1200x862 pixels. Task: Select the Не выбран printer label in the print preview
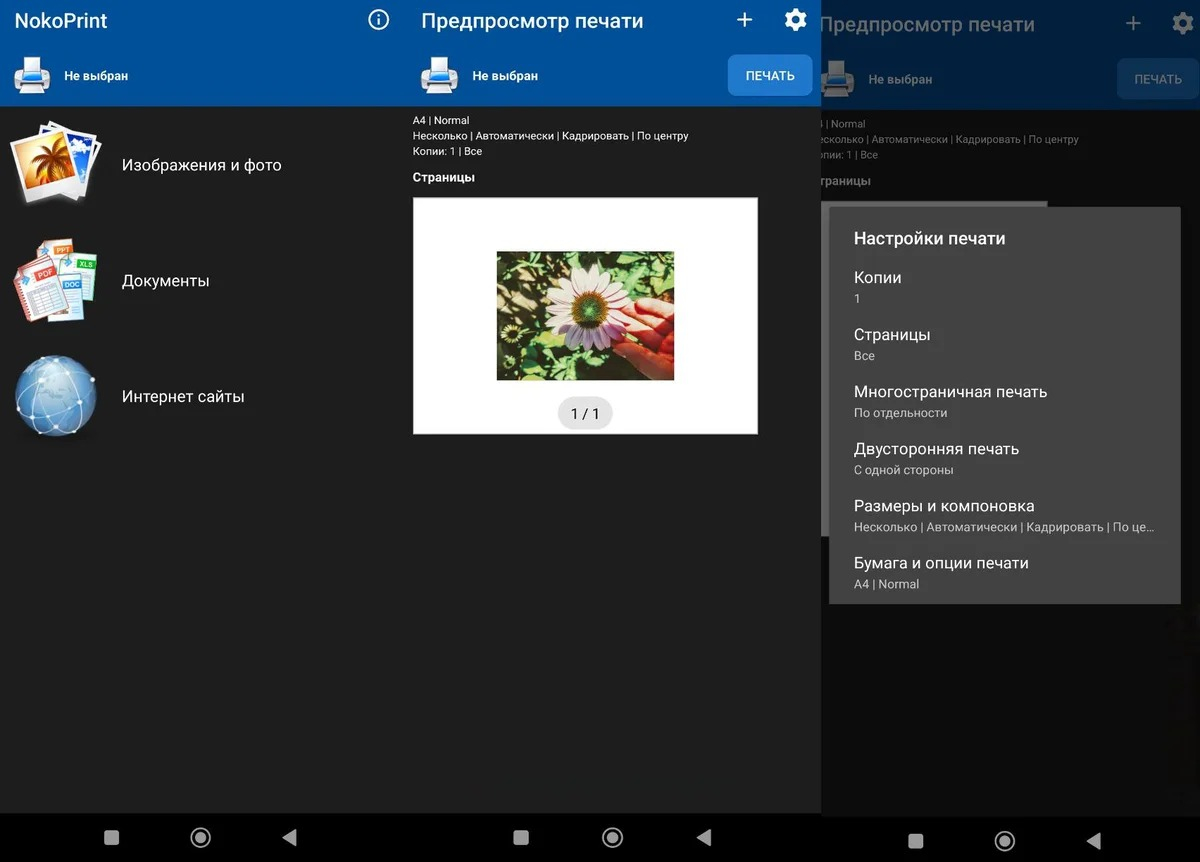(x=505, y=76)
